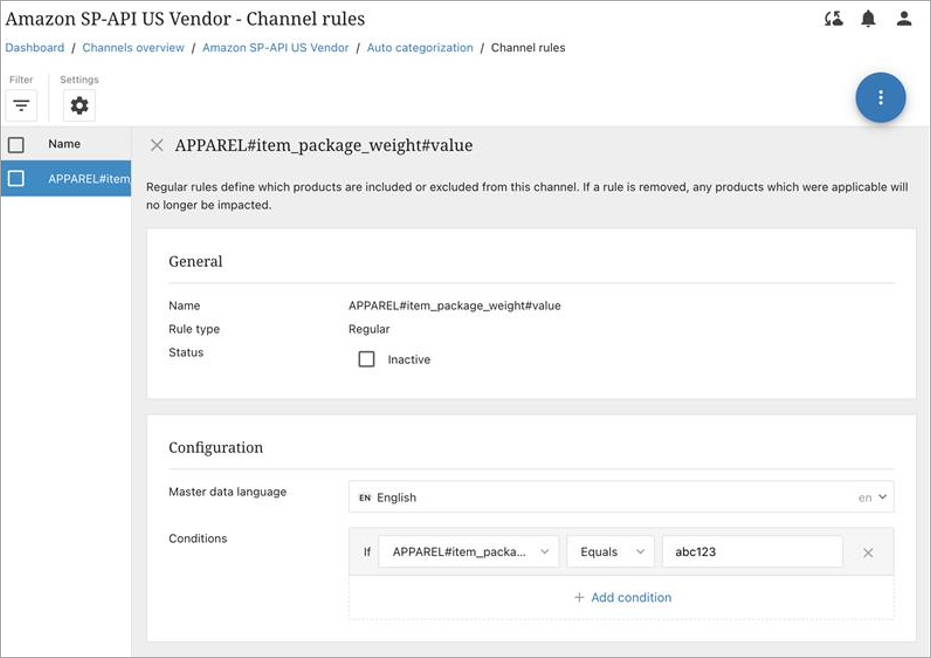Enable the Inactive status checkbox
This screenshot has height=658, width=931.
point(367,359)
